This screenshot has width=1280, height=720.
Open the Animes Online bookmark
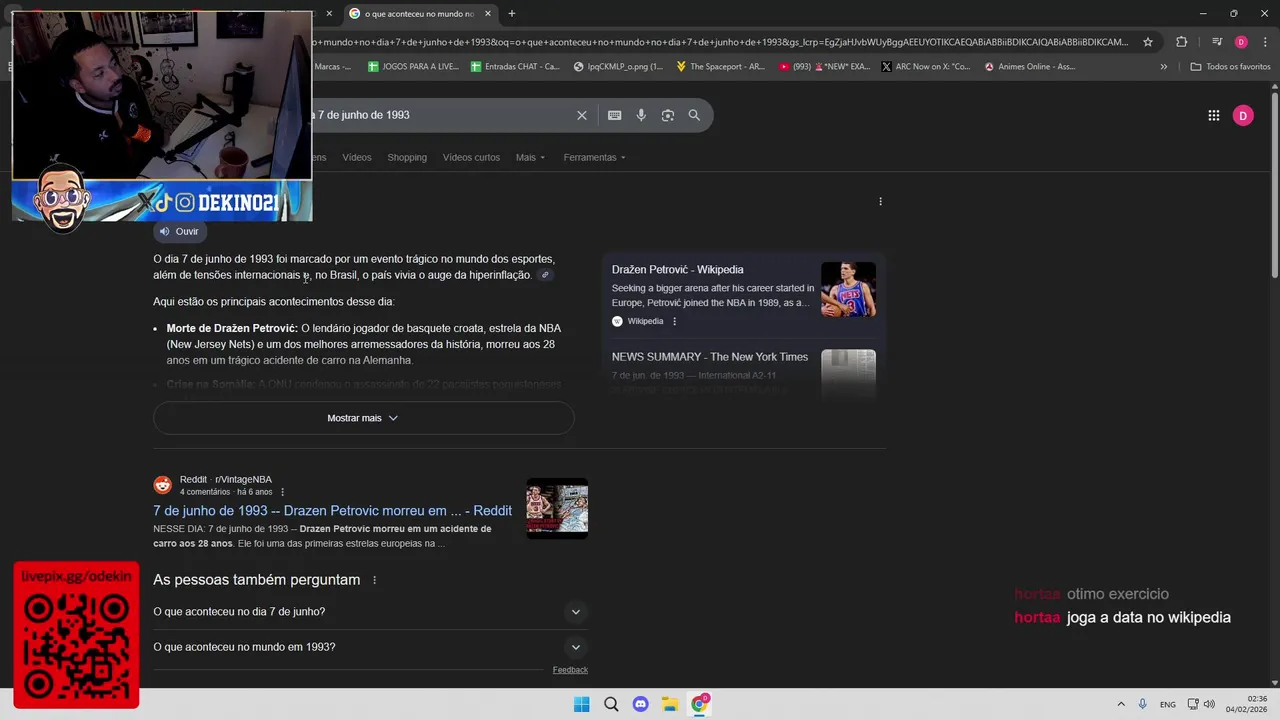coord(1029,67)
